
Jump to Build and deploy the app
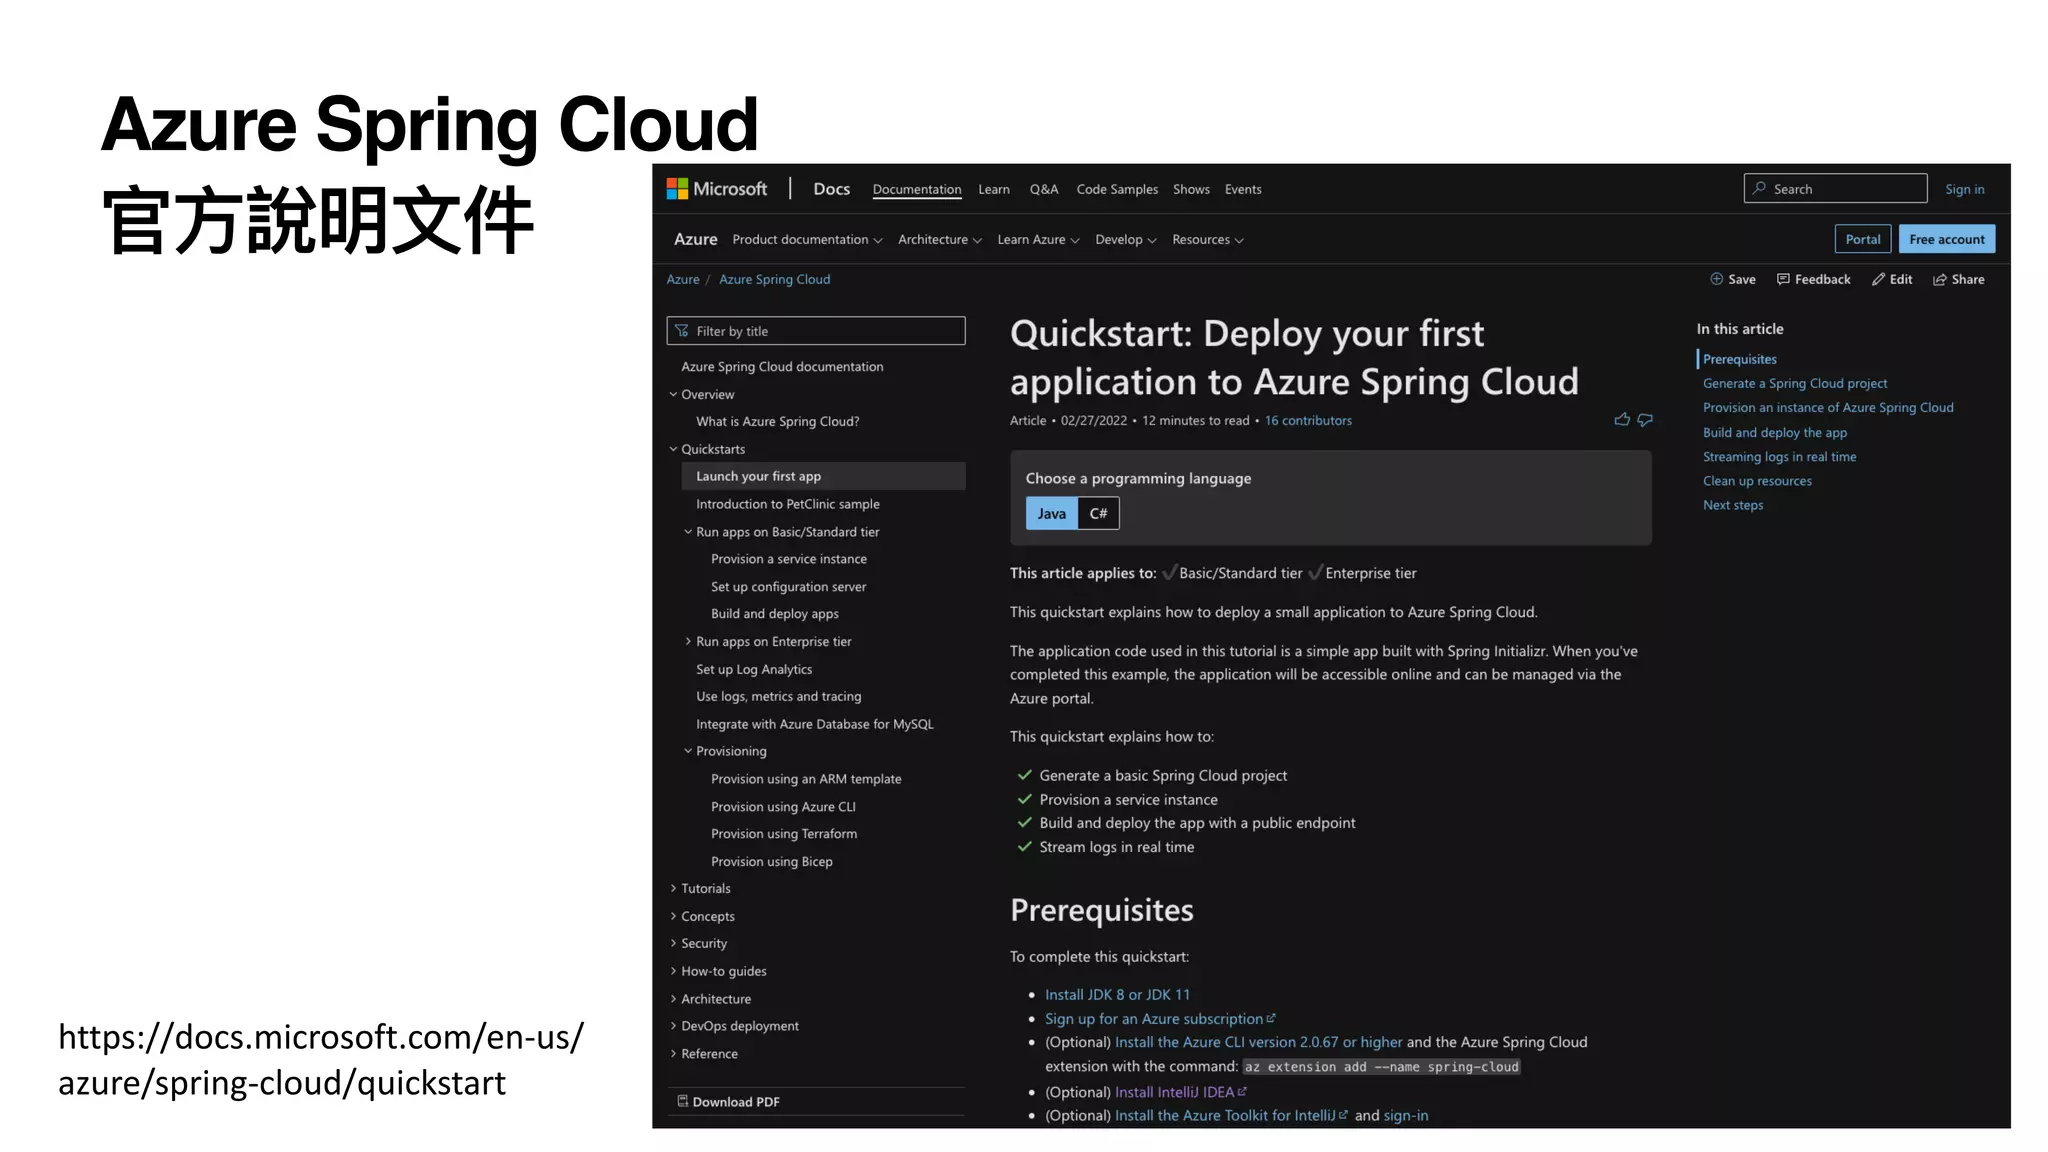[1775, 432]
